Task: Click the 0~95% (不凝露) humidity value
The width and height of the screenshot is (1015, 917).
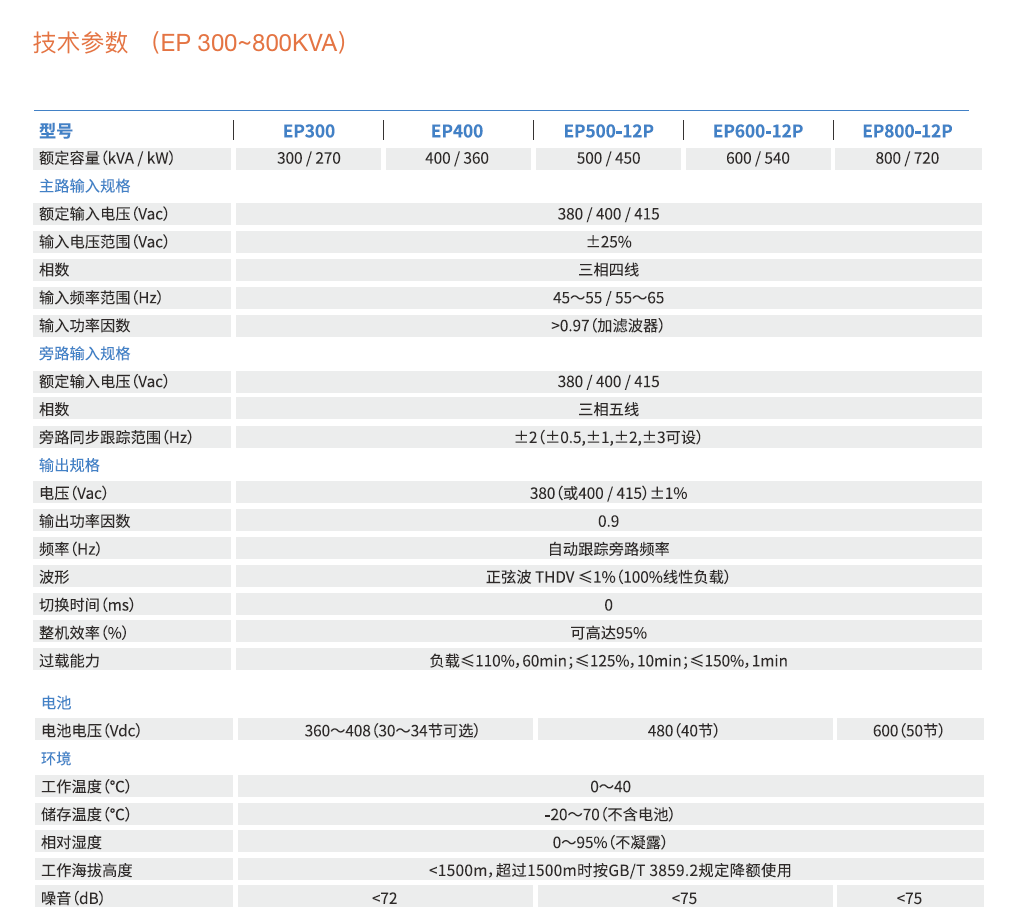Action: [609, 843]
